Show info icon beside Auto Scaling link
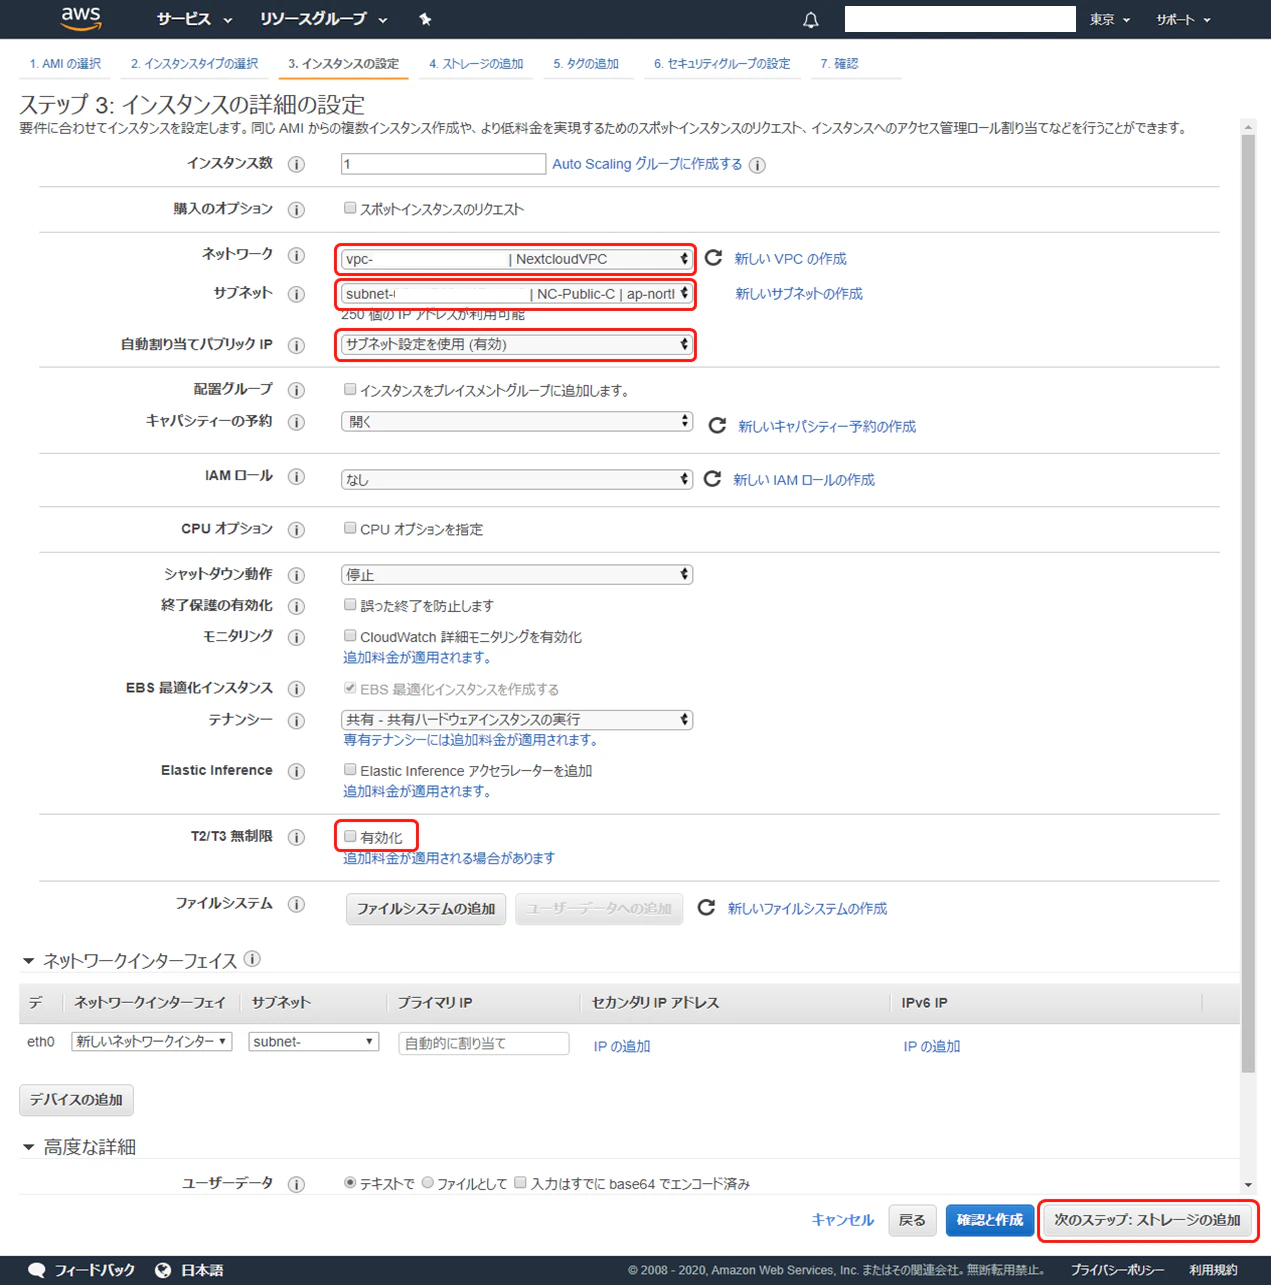The image size is (1271, 1285). click(758, 165)
